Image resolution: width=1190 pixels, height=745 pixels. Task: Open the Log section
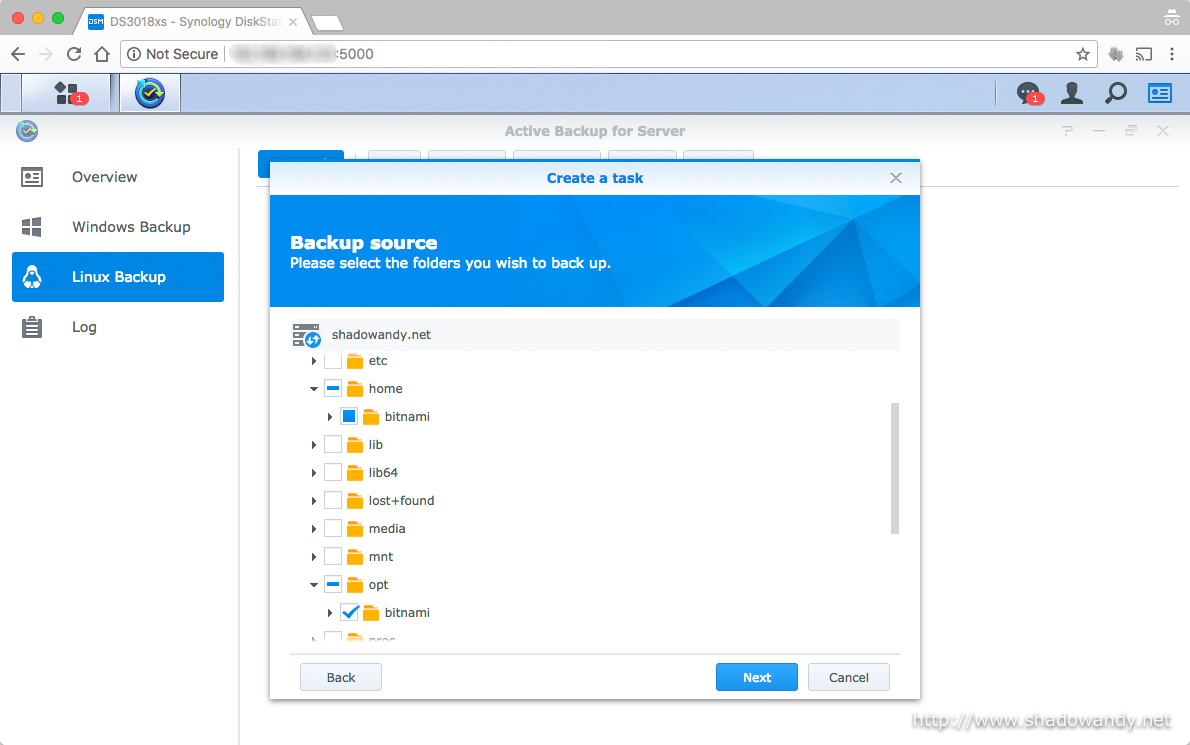[118, 327]
